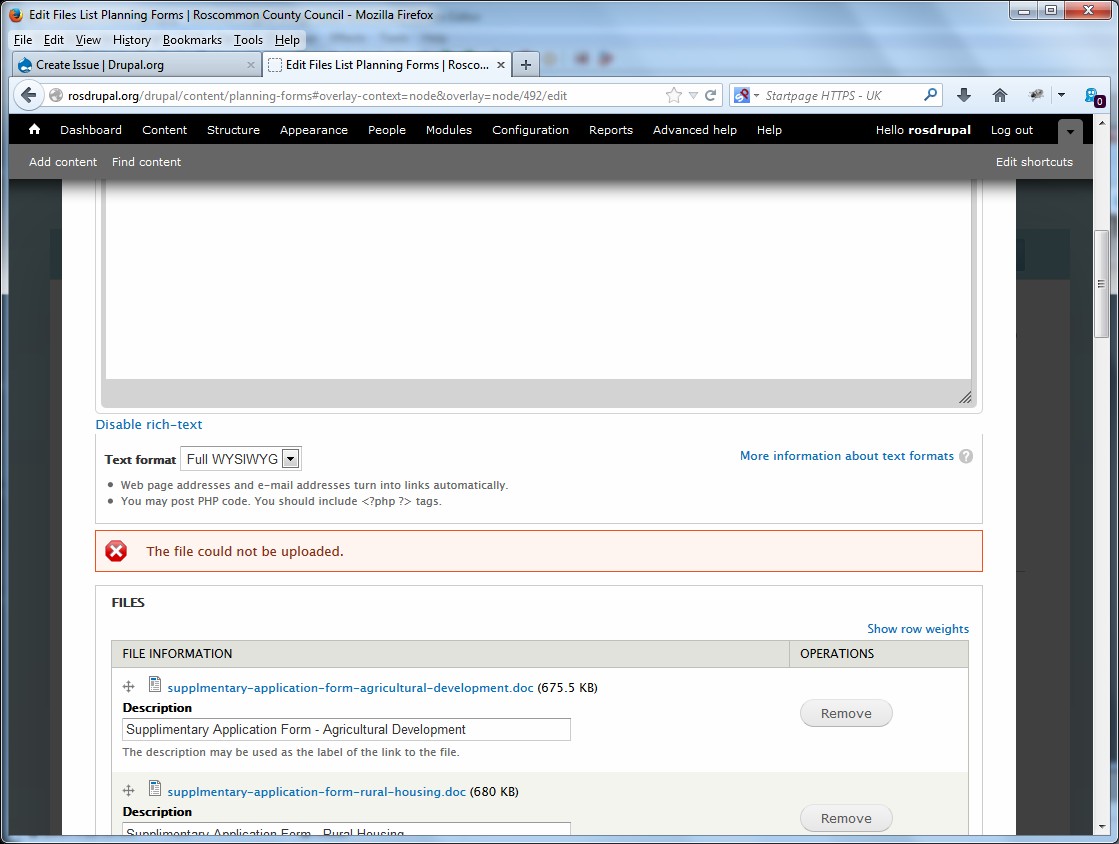Disable rich-text editing

(148, 424)
